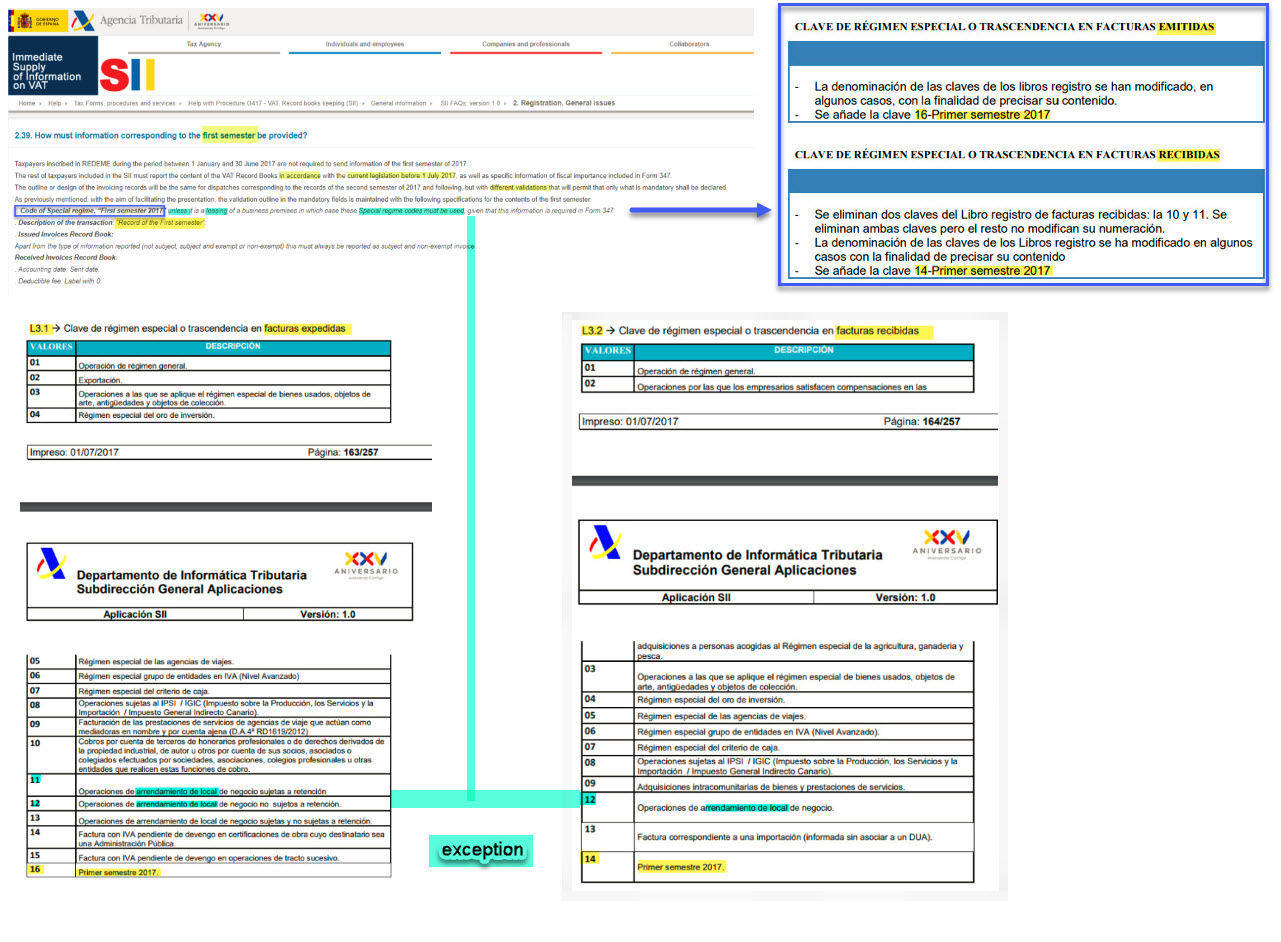Viewport: 1281px width, 942px height.
Task: Click heading 'CLAVE DE RÉGIMEN ESPECIAL... FACTURAS EMITIDAS'
Action: point(1005,29)
